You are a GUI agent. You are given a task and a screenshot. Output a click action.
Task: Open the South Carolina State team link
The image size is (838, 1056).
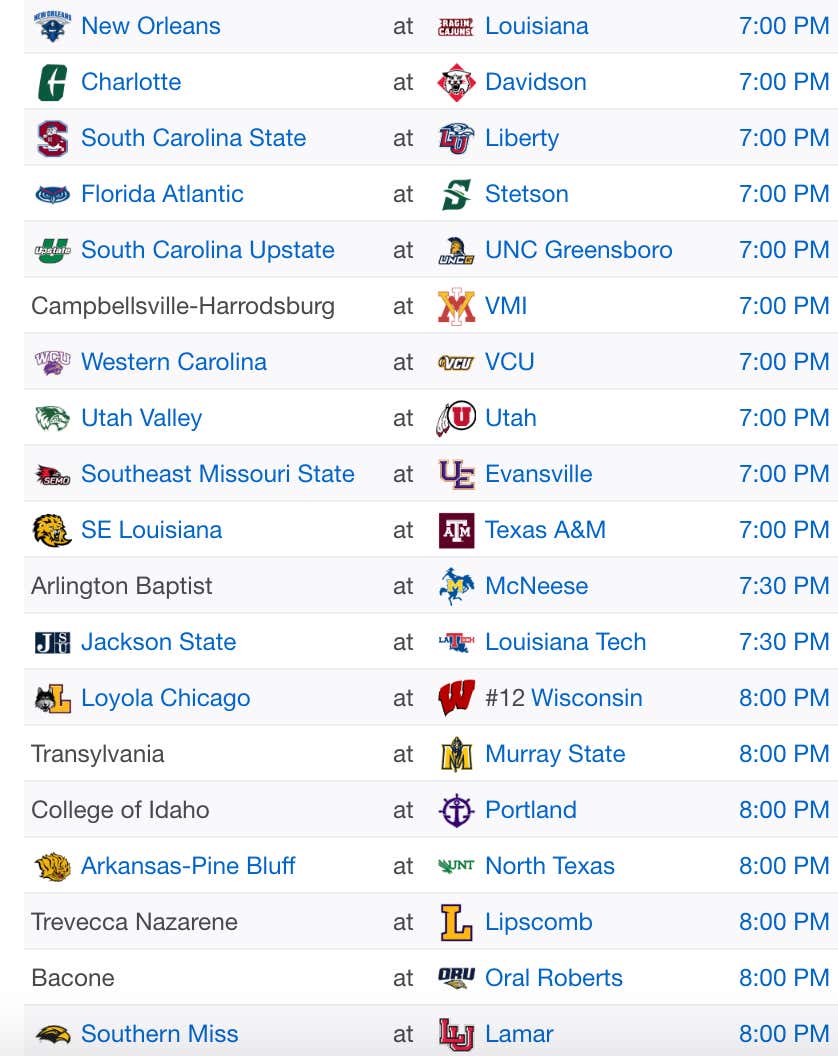[x=193, y=138]
